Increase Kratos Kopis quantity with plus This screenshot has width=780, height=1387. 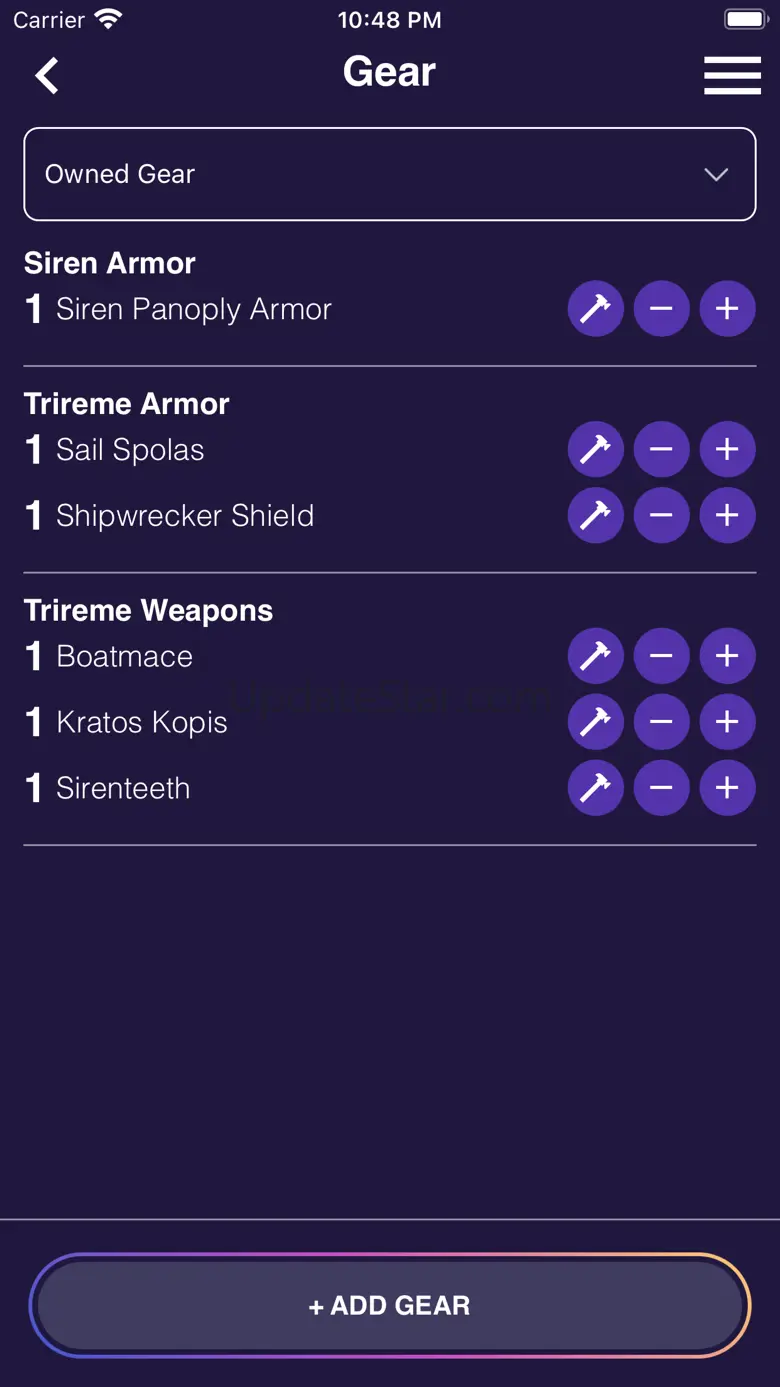click(x=727, y=722)
